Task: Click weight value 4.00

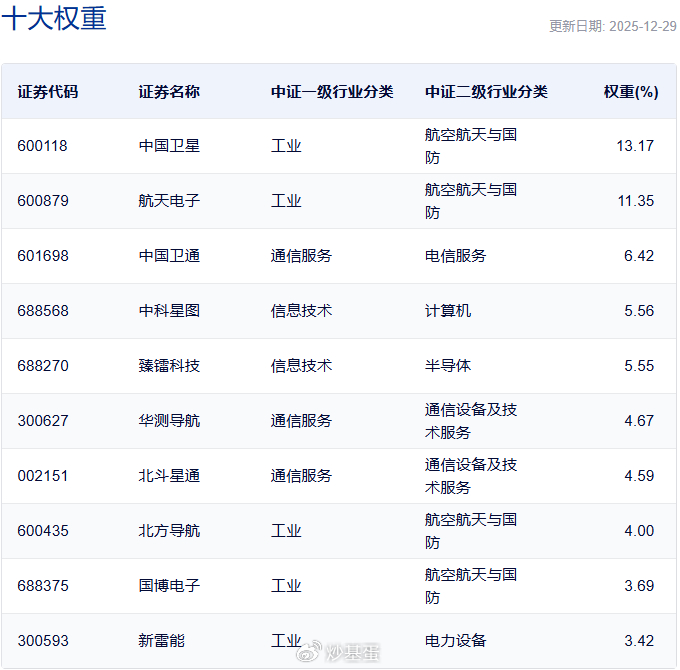Action: tap(639, 531)
